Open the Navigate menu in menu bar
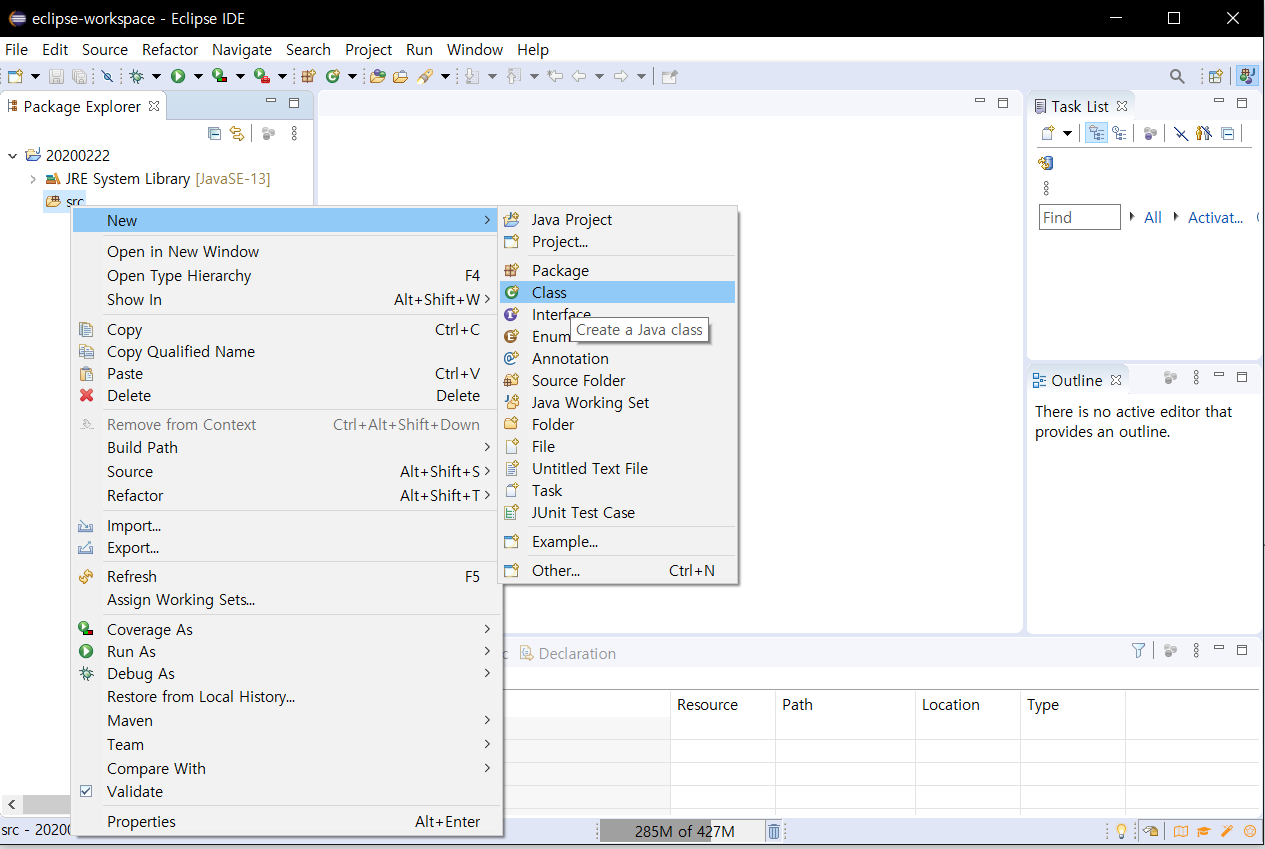Screen dimensions: 1265x849 pos(242,49)
